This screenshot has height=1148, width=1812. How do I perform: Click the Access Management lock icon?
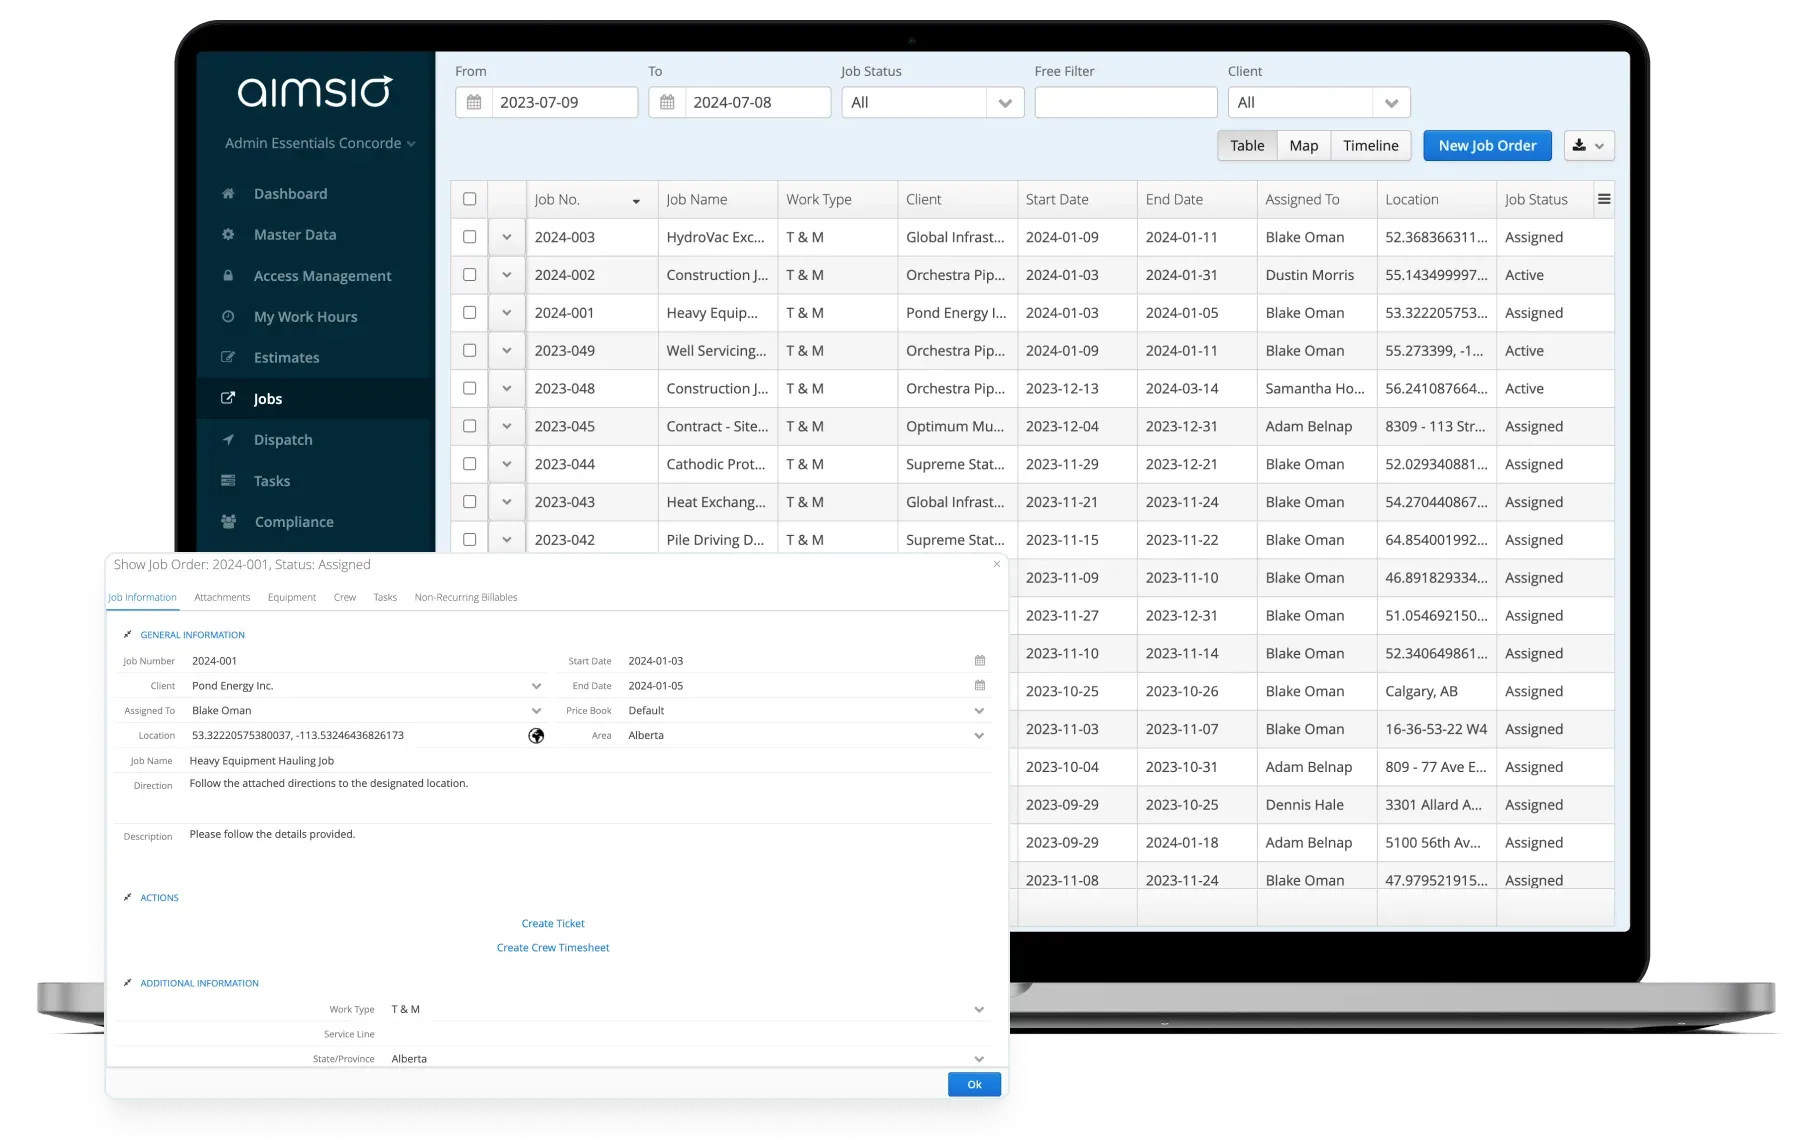click(x=228, y=275)
